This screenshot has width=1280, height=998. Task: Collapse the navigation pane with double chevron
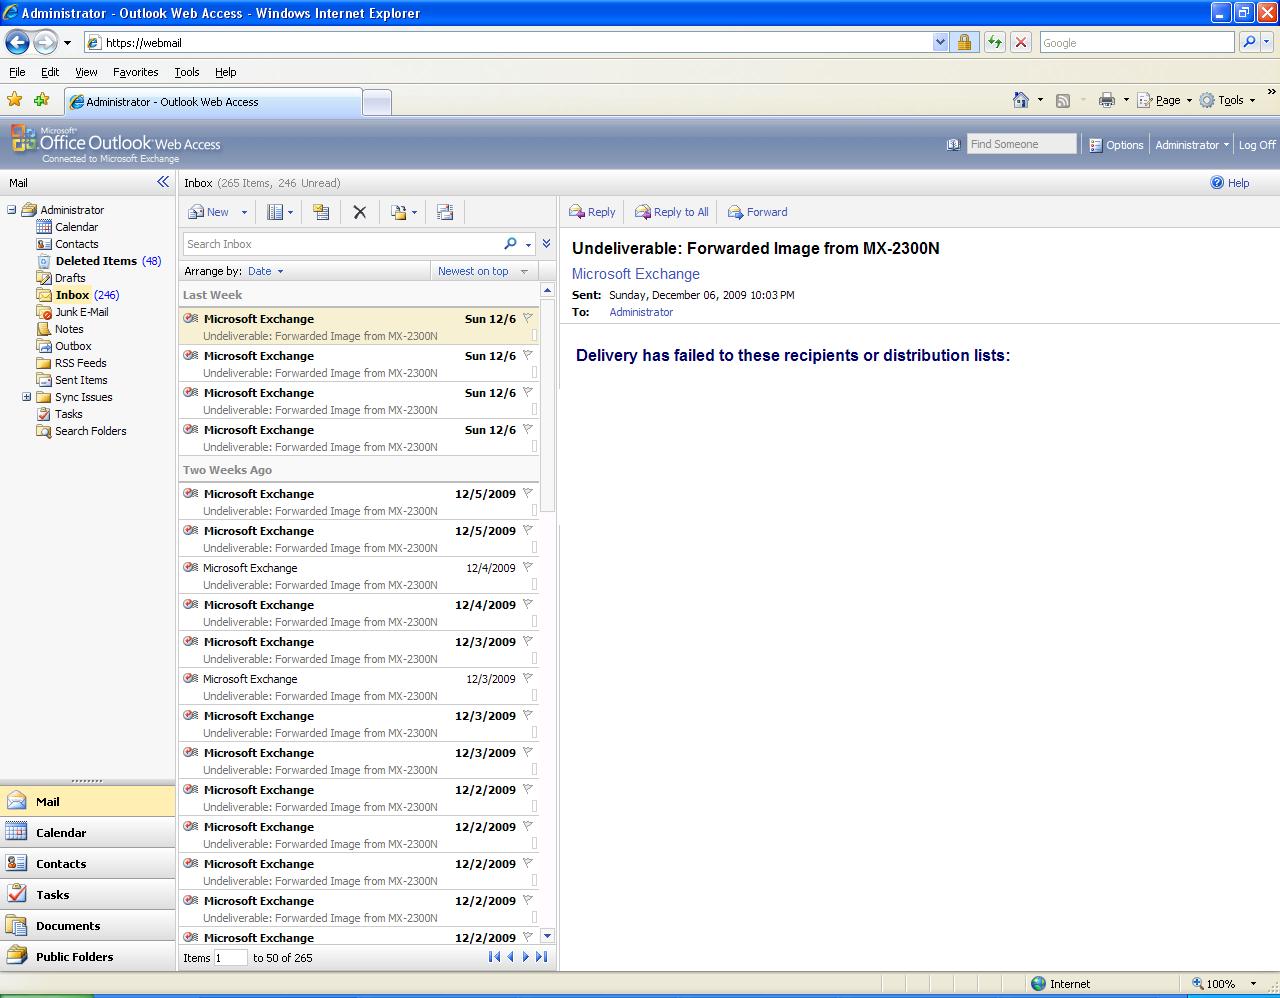coord(163,182)
